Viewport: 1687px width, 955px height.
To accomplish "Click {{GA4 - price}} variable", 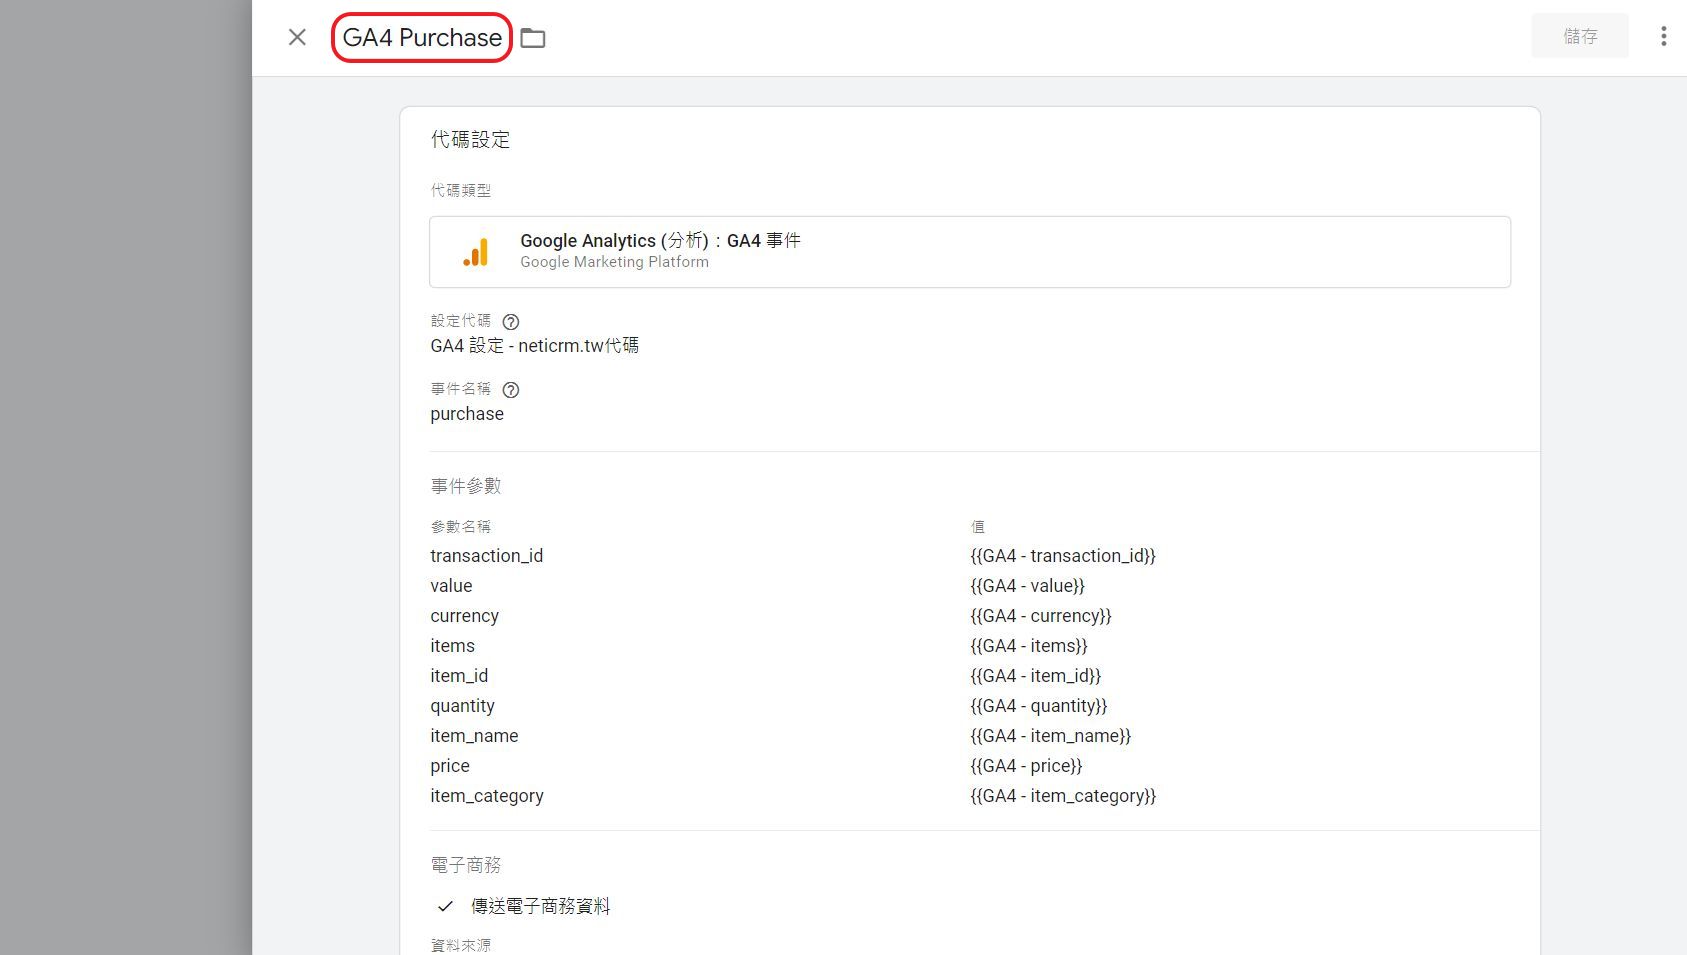I will pyautogui.click(x=1026, y=766).
